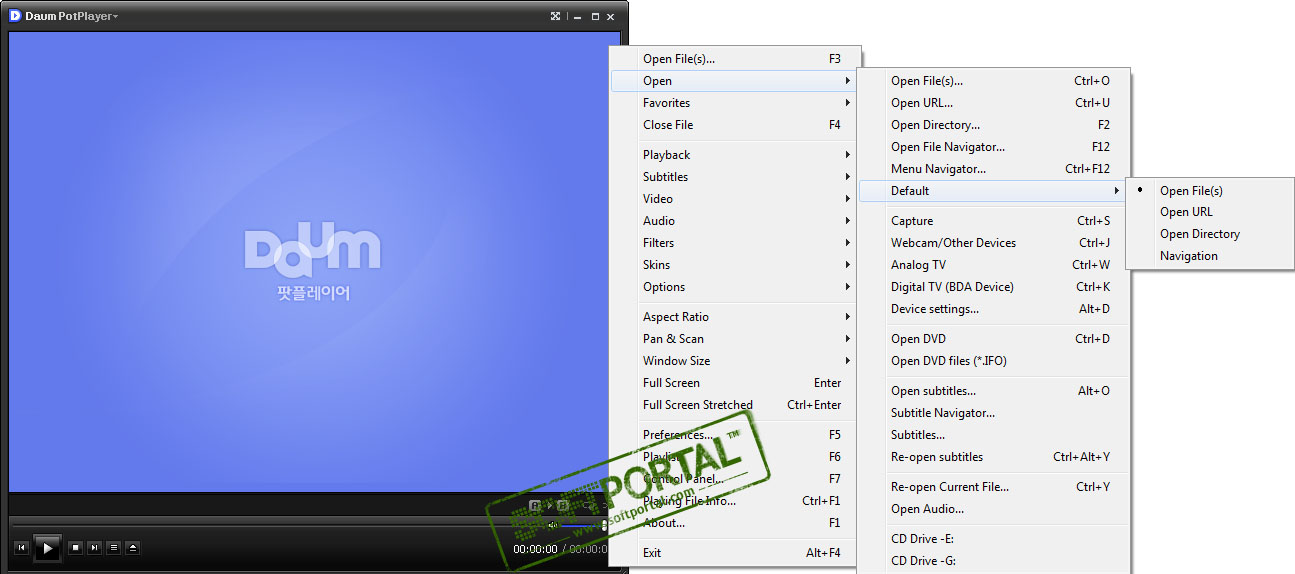Choose Full Screen Stretched
The image size is (1295, 574).
tap(735, 405)
